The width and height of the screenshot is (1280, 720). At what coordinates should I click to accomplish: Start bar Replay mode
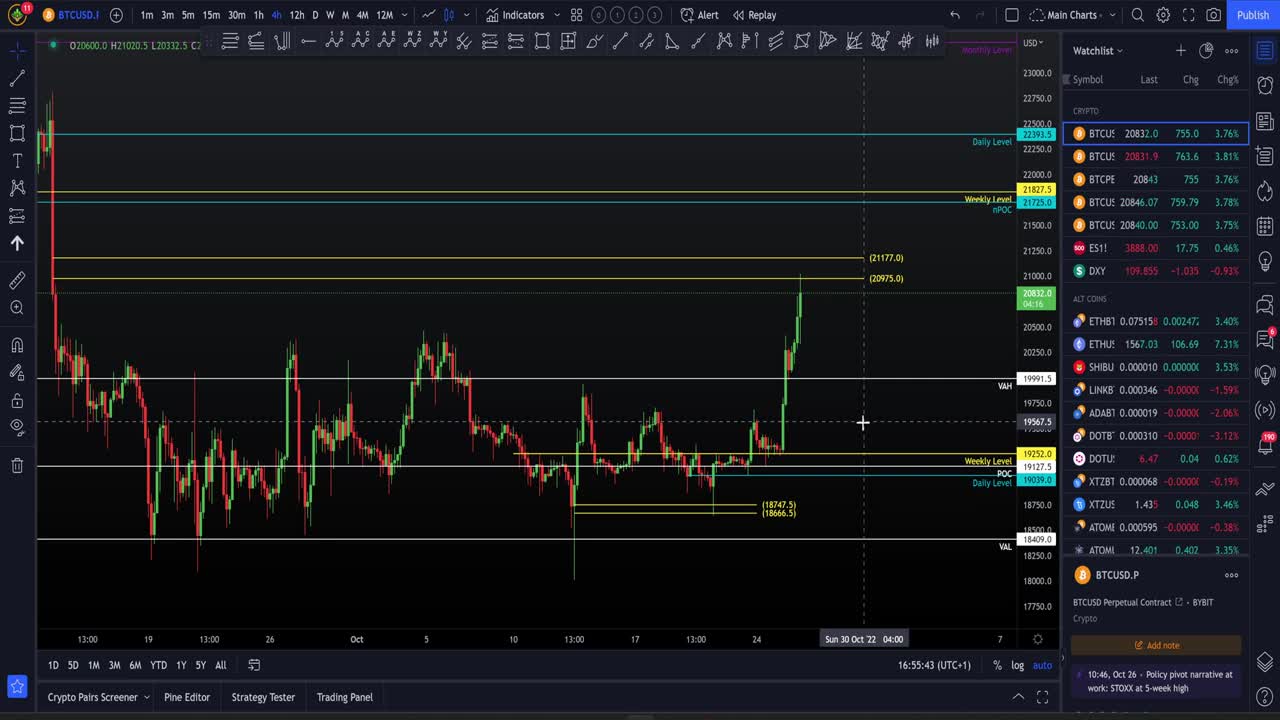[754, 15]
